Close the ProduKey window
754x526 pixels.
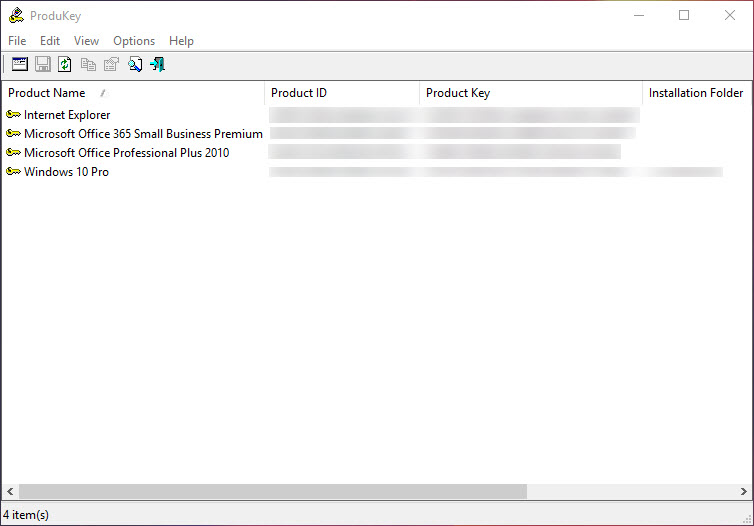coord(729,15)
